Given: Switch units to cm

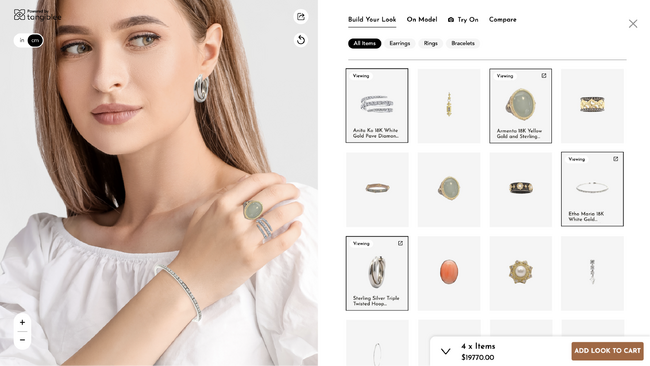Looking at the screenshot, I should tap(35, 40).
